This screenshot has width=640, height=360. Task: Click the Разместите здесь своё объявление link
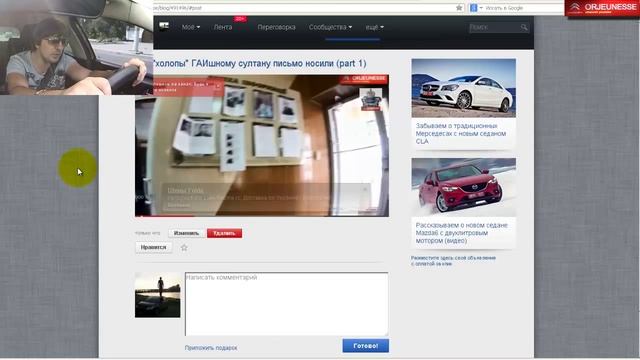(x=453, y=261)
